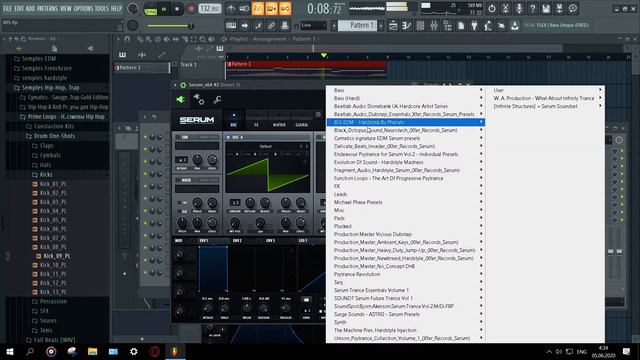Select Kick_09_PL sample in browser

coord(56,256)
